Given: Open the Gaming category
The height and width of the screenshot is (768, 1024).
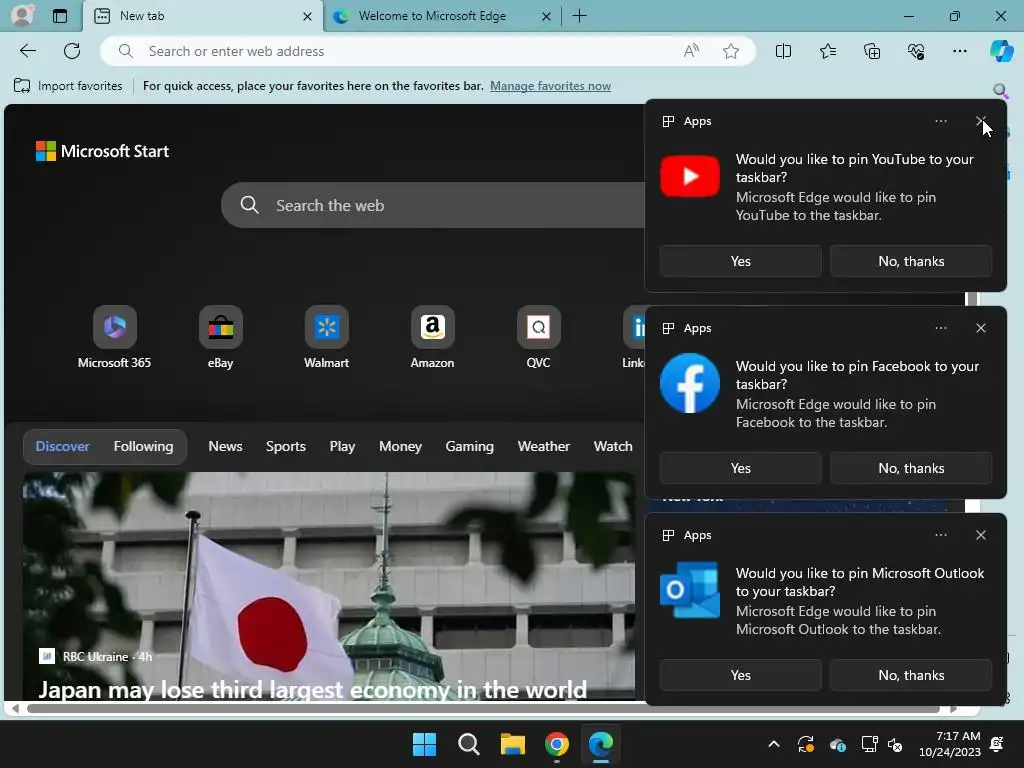Looking at the screenshot, I should click(x=470, y=446).
